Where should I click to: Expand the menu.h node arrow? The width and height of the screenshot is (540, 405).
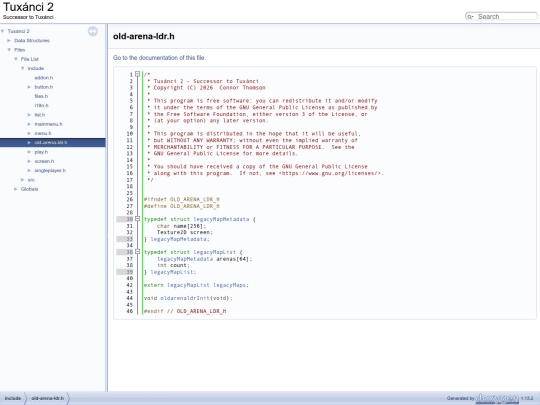tap(29, 133)
